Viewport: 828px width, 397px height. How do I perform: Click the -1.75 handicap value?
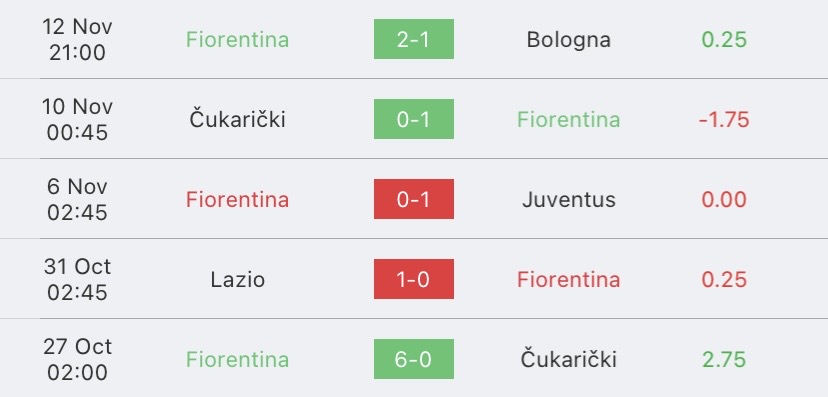724,120
